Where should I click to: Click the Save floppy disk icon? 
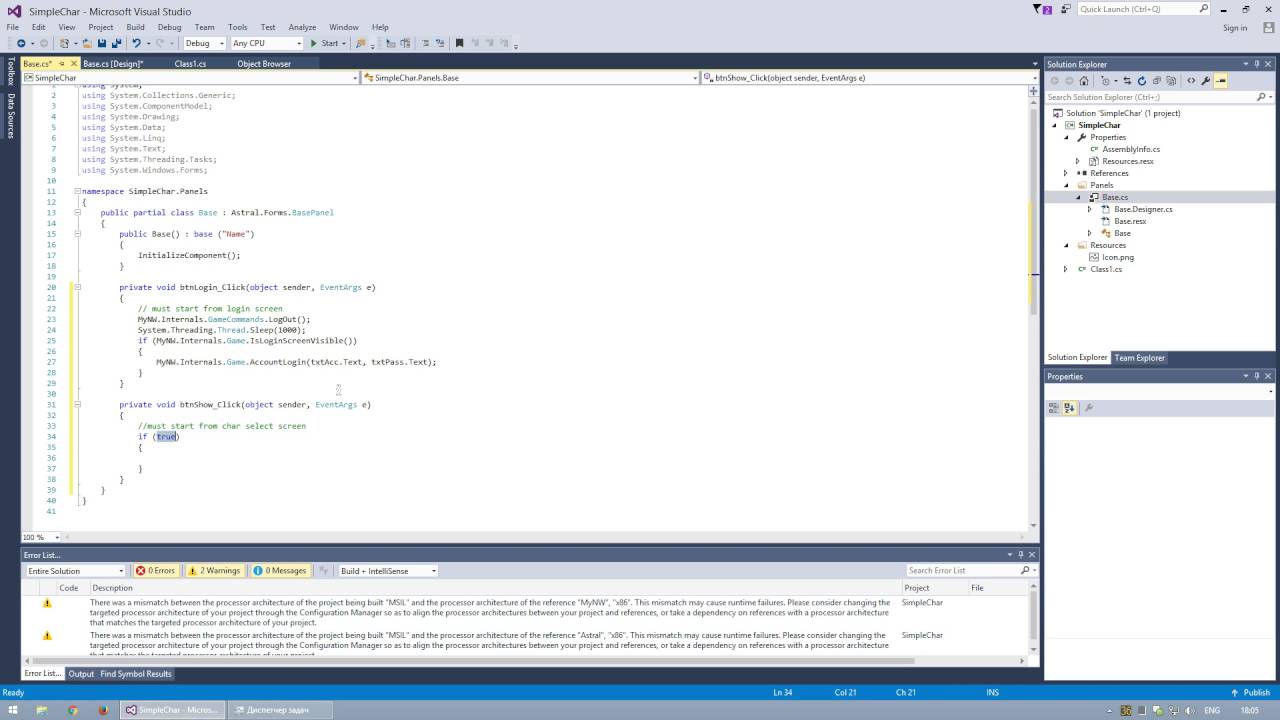[x=102, y=43]
